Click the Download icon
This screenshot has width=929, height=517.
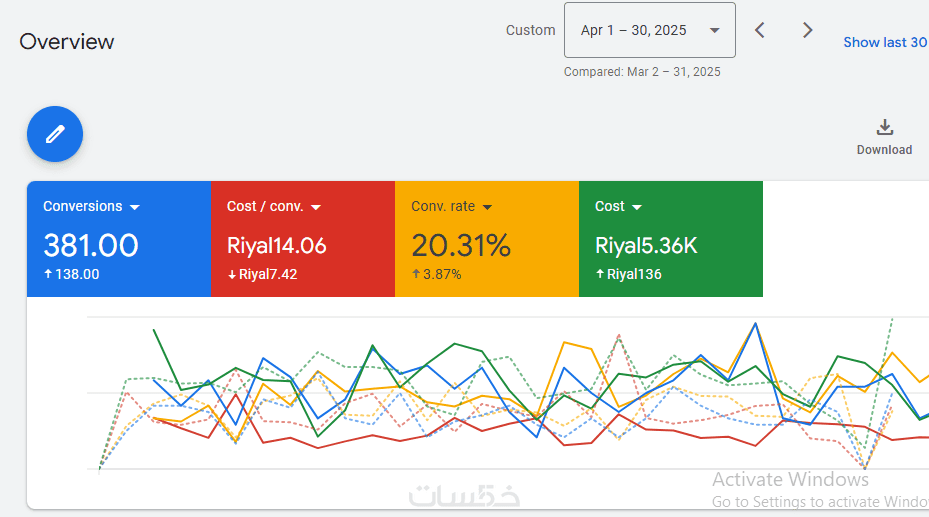(884, 128)
